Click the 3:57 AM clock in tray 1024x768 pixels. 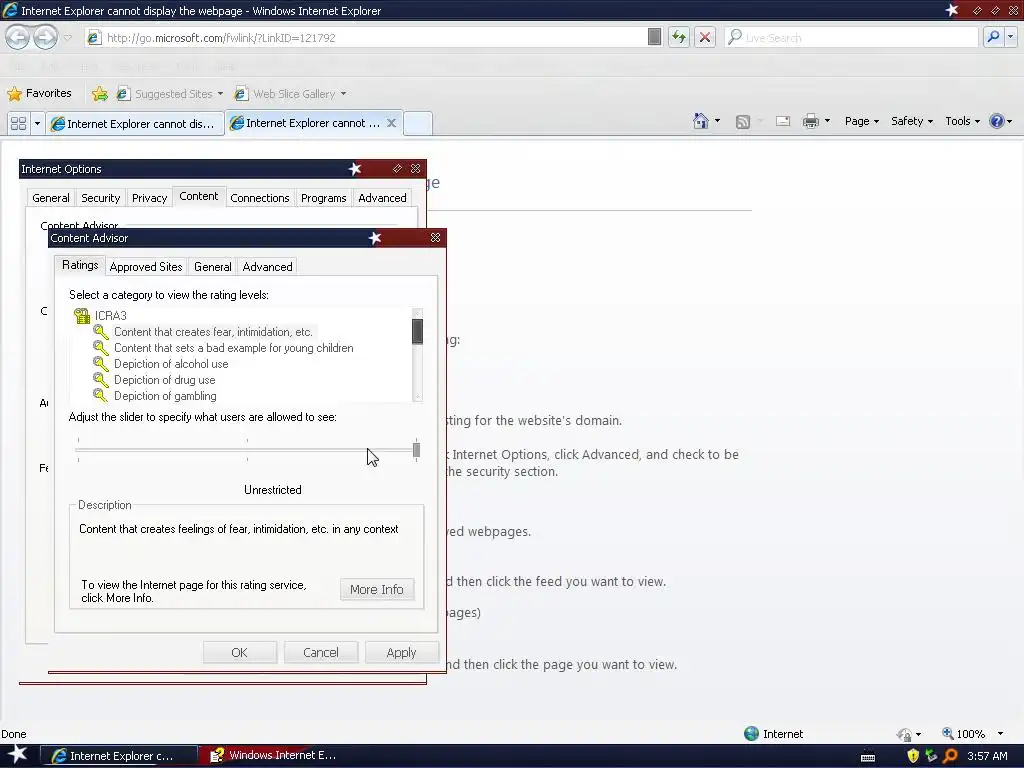(x=987, y=756)
